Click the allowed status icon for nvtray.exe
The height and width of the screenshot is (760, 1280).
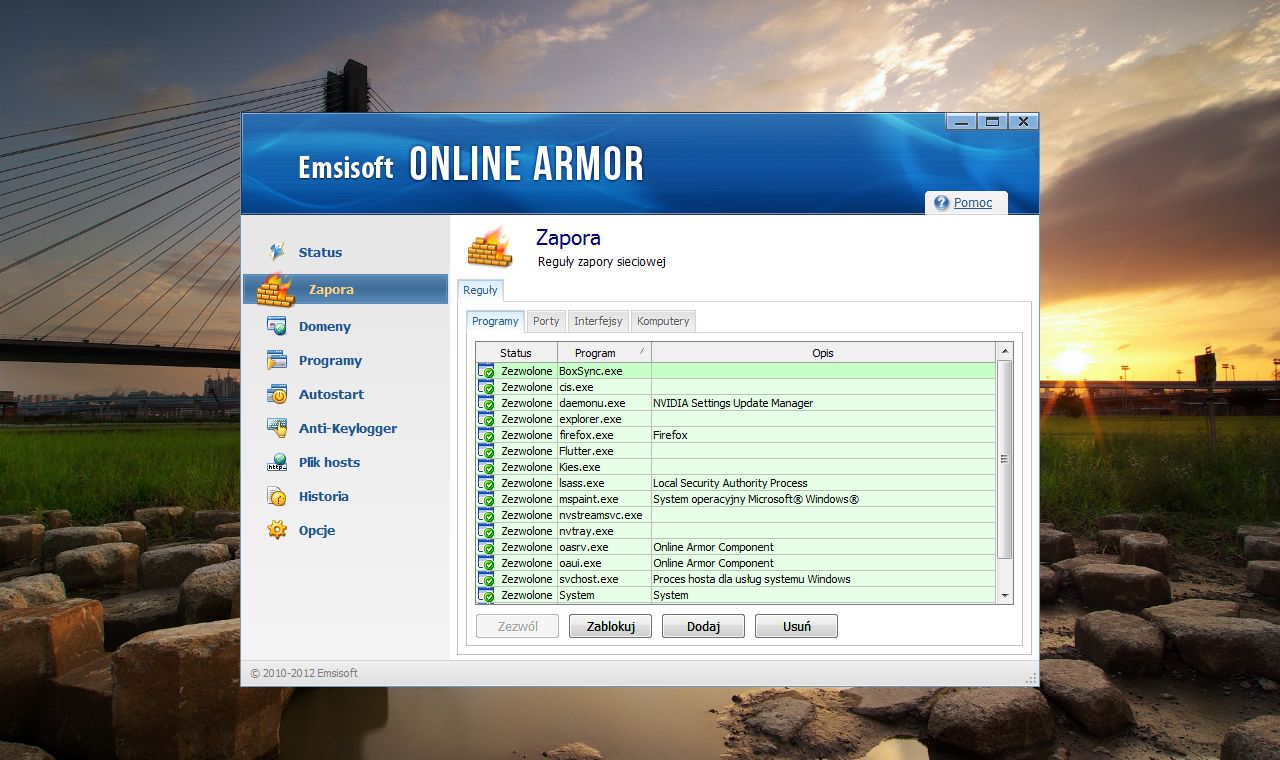[x=487, y=531]
